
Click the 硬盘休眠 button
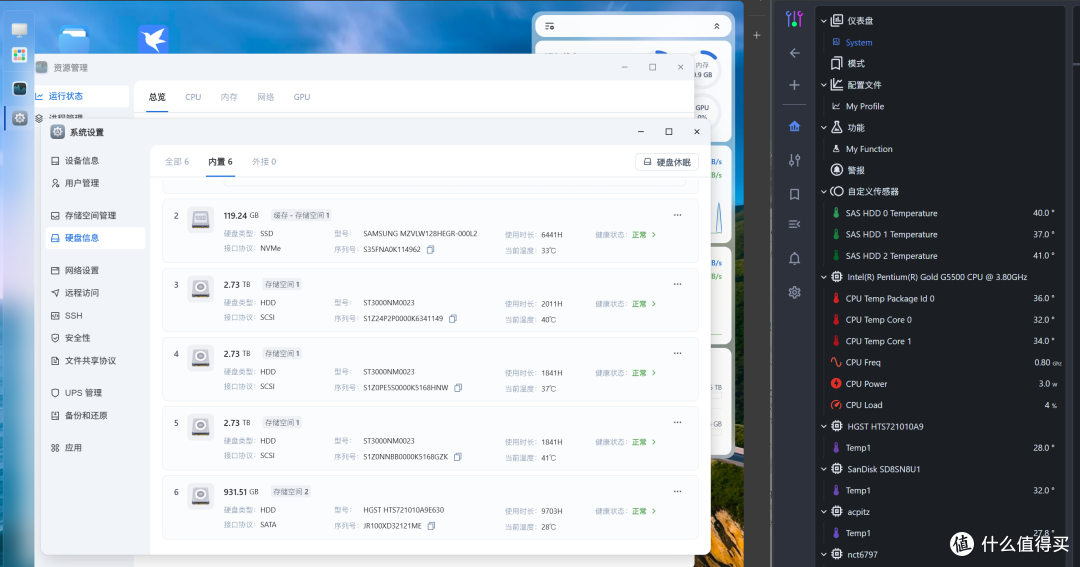[667, 162]
